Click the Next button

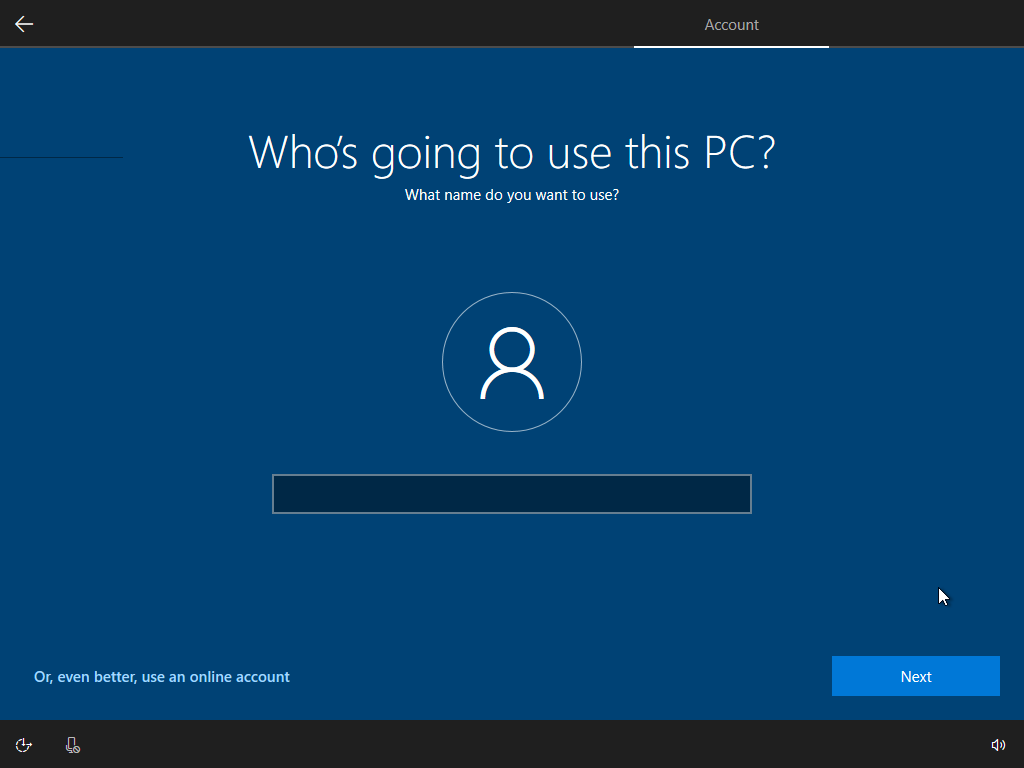(x=915, y=676)
